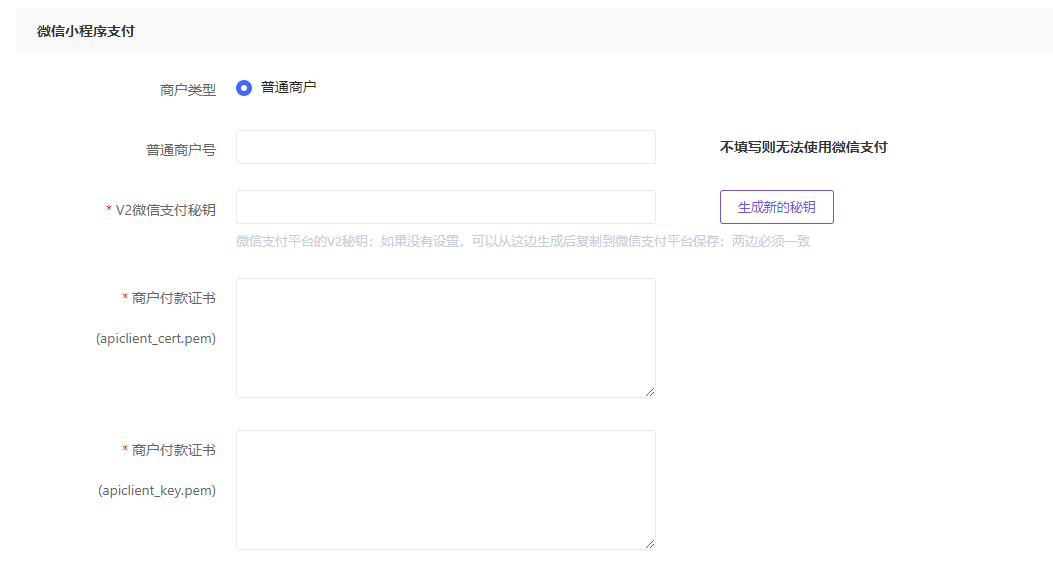This screenshot has height=571, width=1053.
Task: Focus the apiclient_key.pem certificate textarea
Action: click(x=445, y=489)
